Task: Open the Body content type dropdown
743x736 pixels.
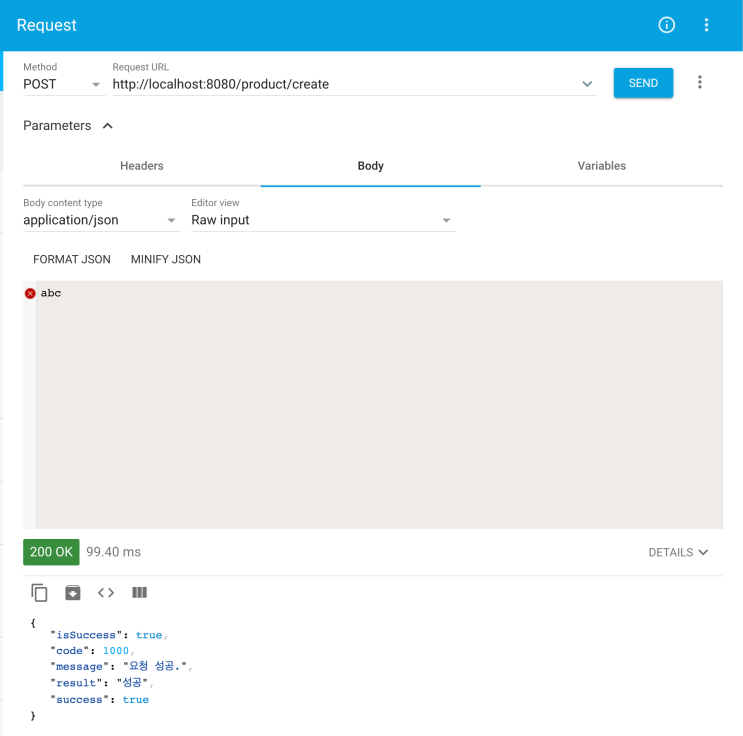Action: (102, 220)
